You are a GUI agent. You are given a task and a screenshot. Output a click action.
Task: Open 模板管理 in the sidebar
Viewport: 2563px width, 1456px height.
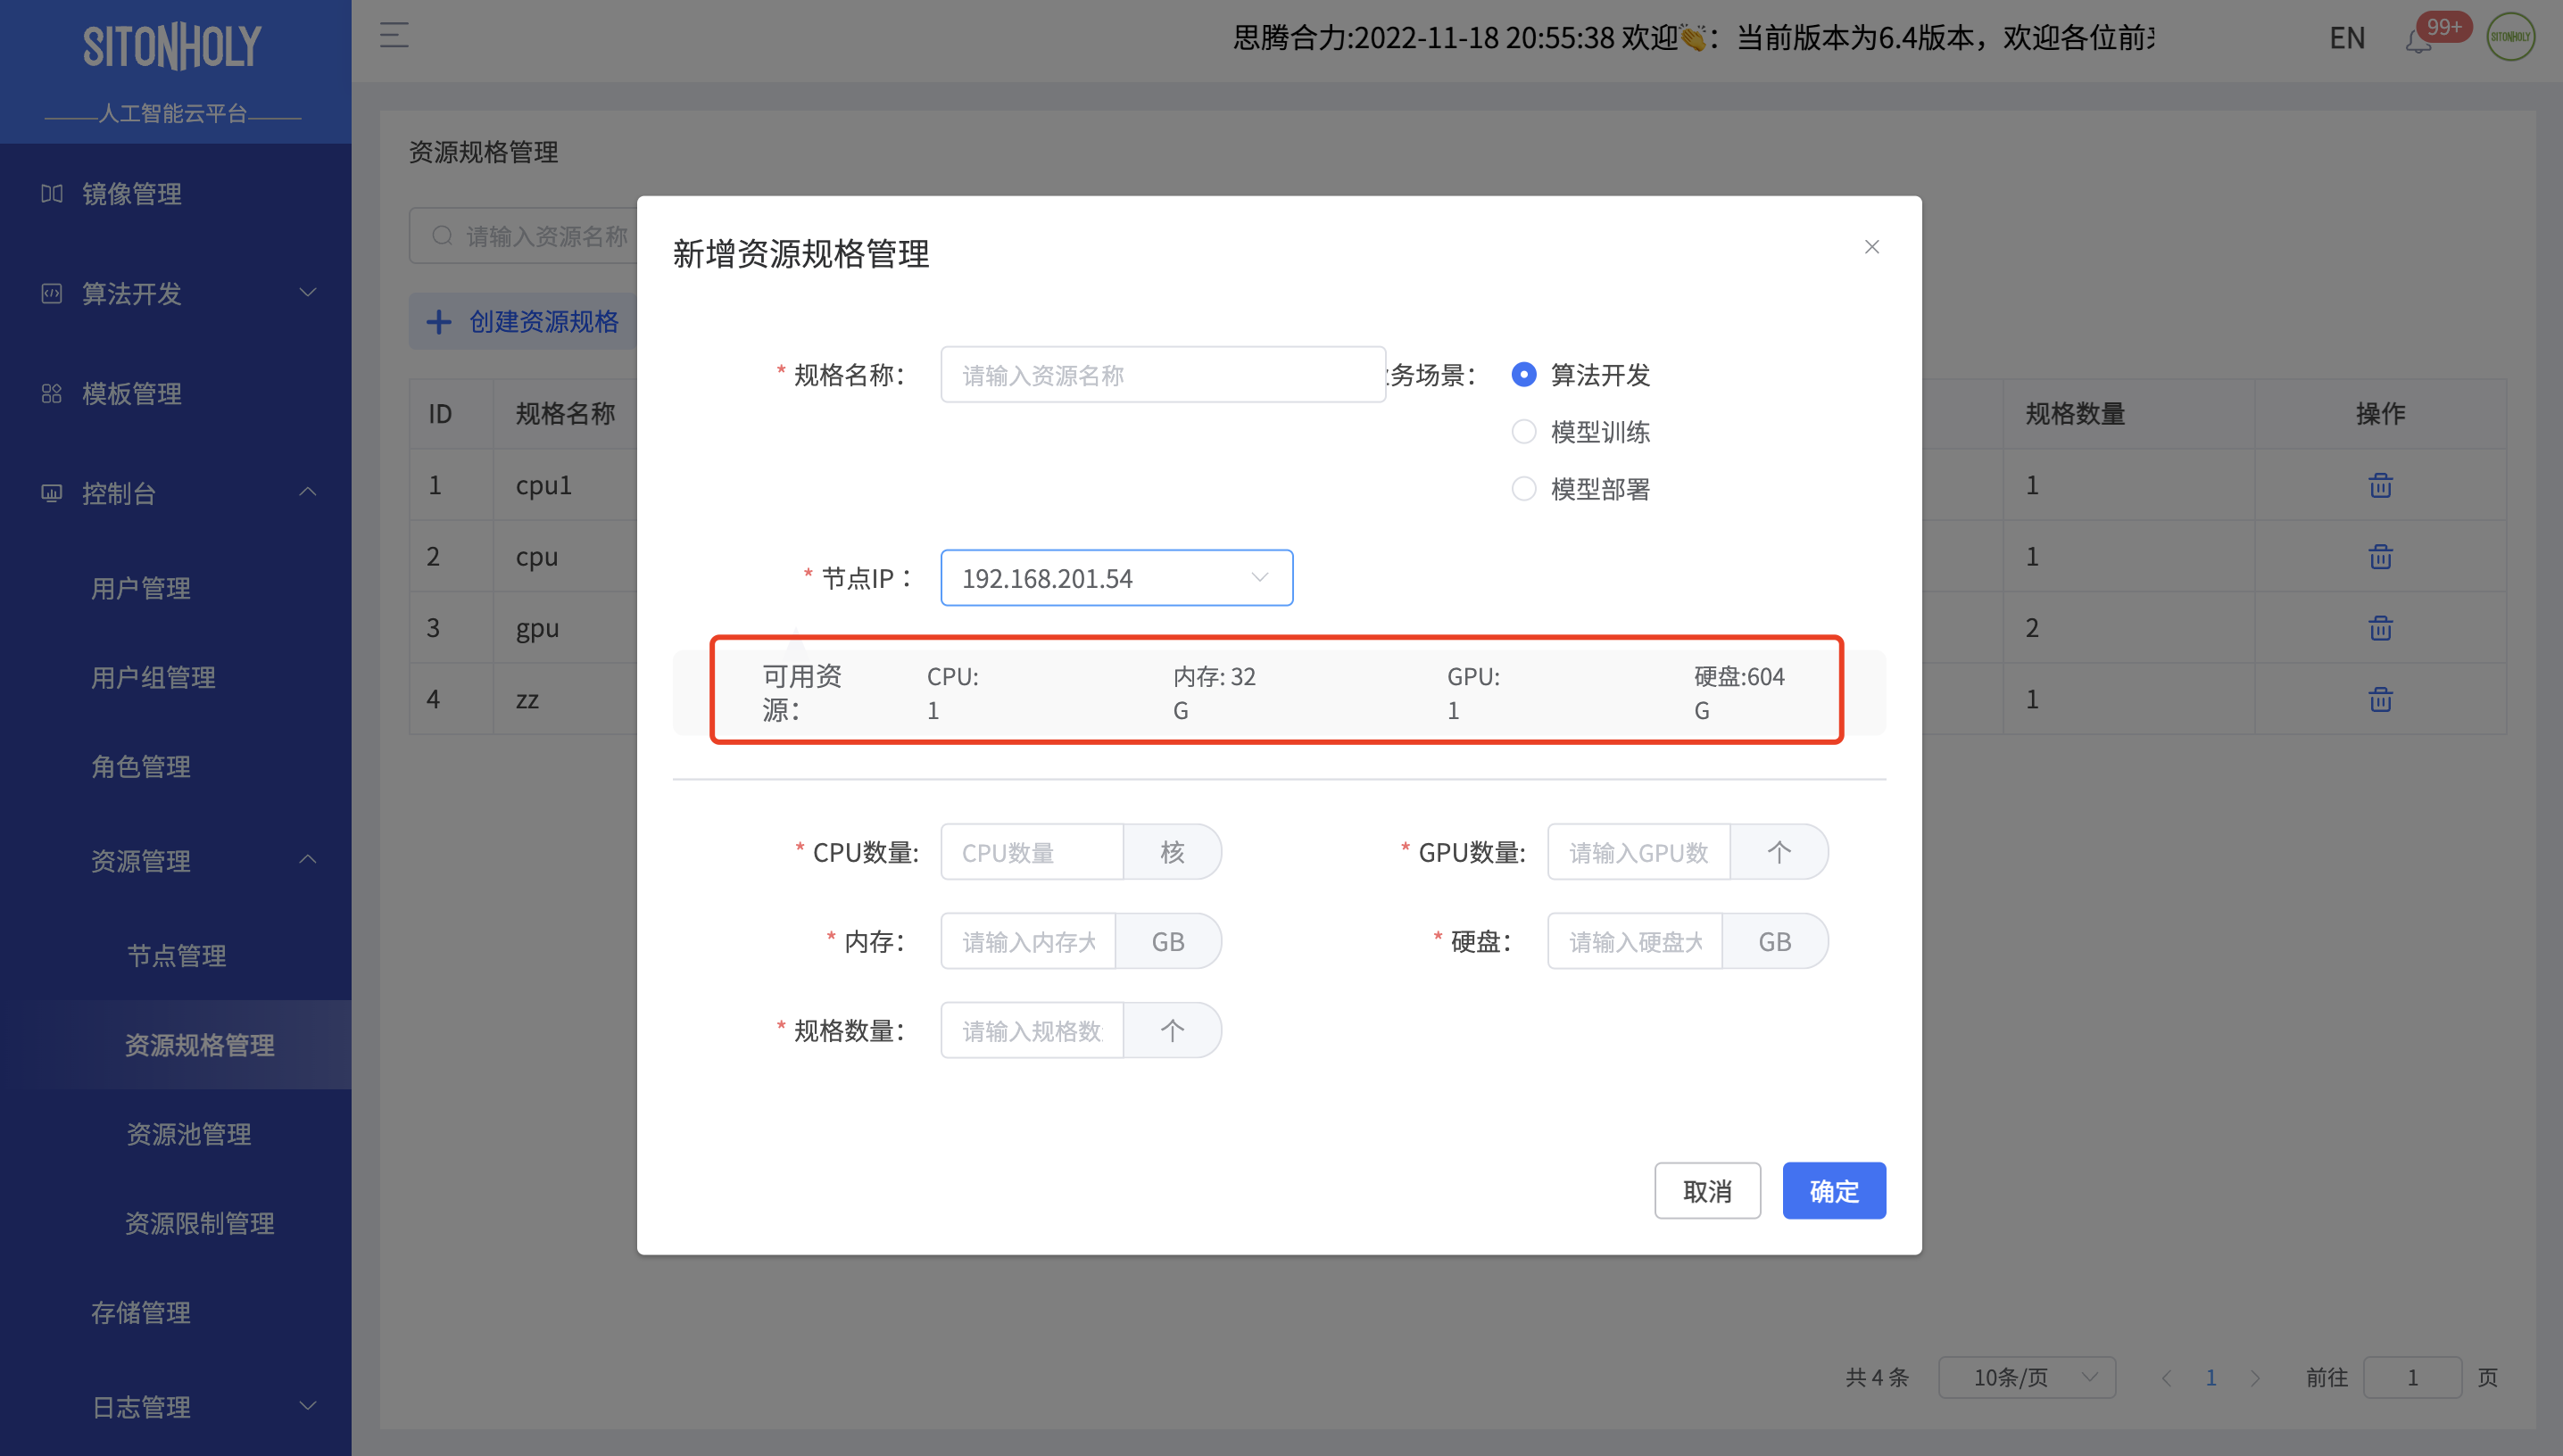point(132,393)
